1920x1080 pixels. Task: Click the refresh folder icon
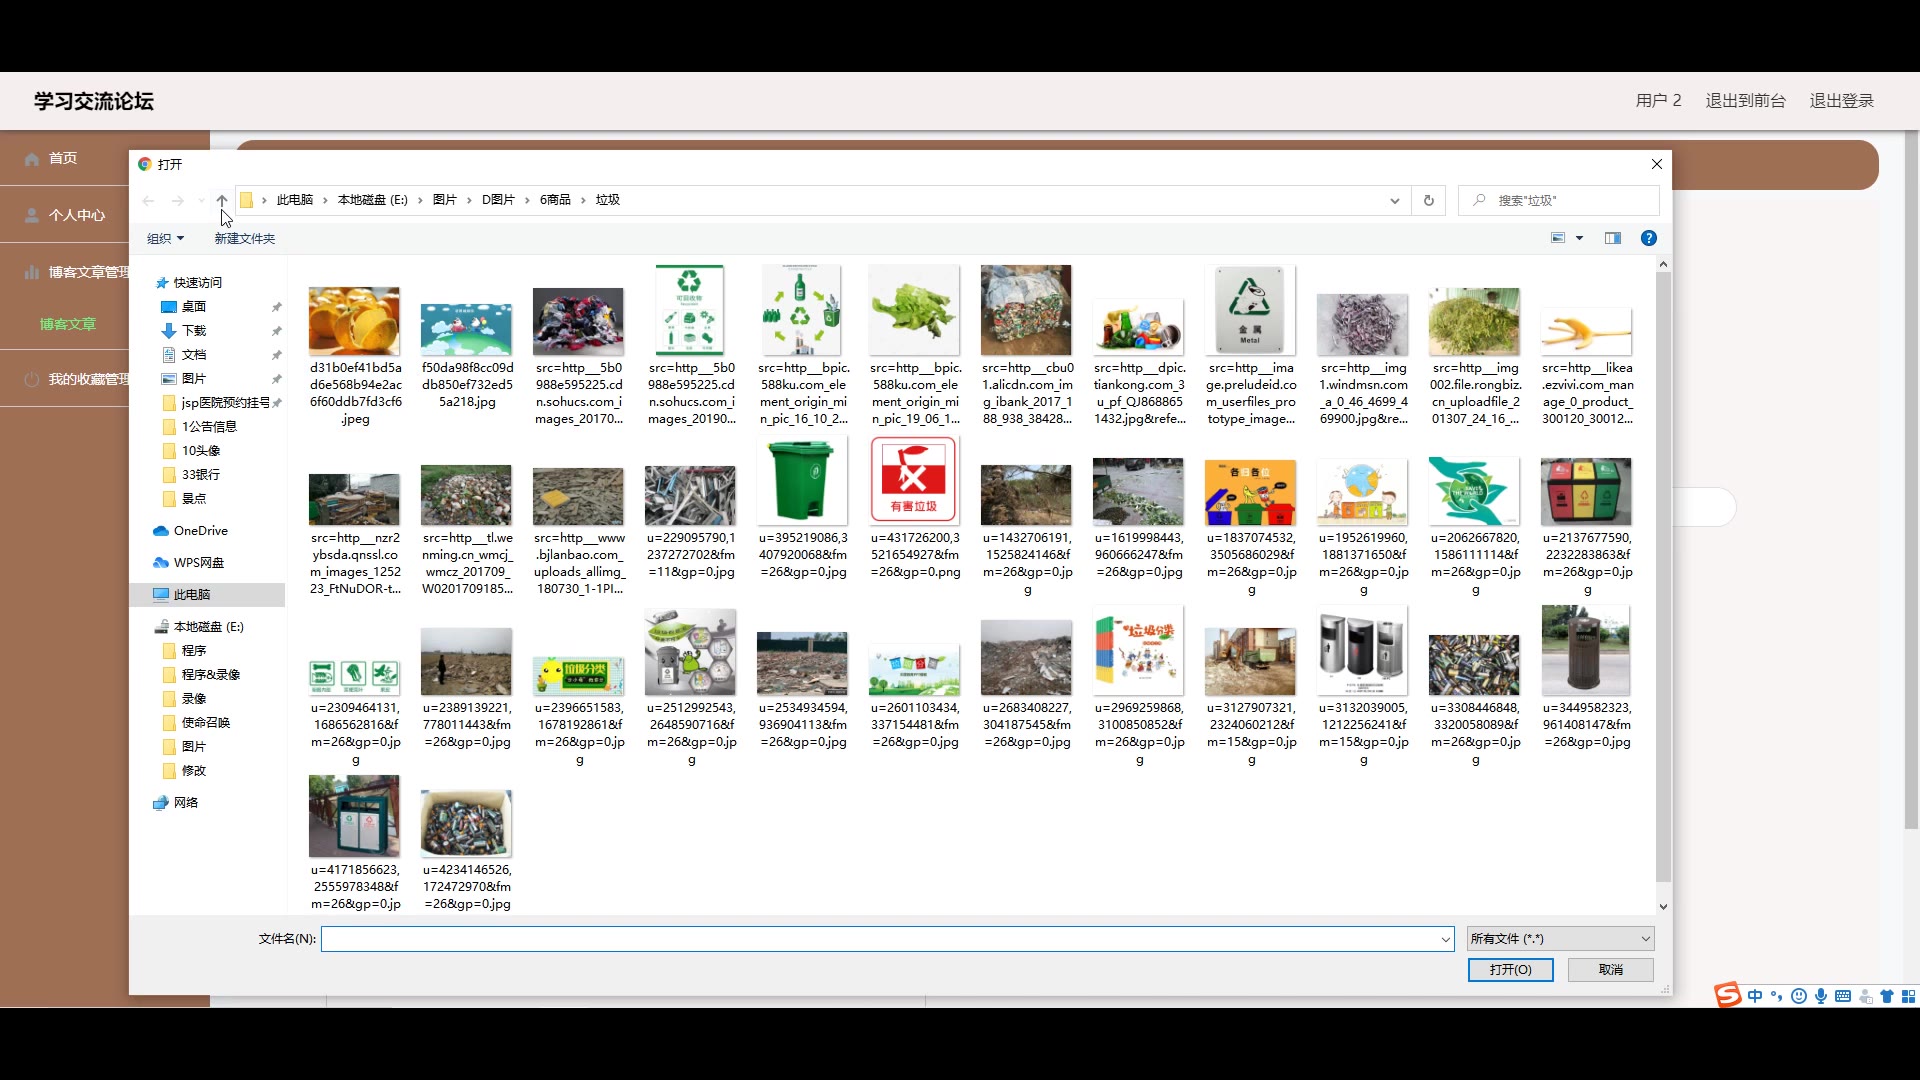(x=1428, y=200)
